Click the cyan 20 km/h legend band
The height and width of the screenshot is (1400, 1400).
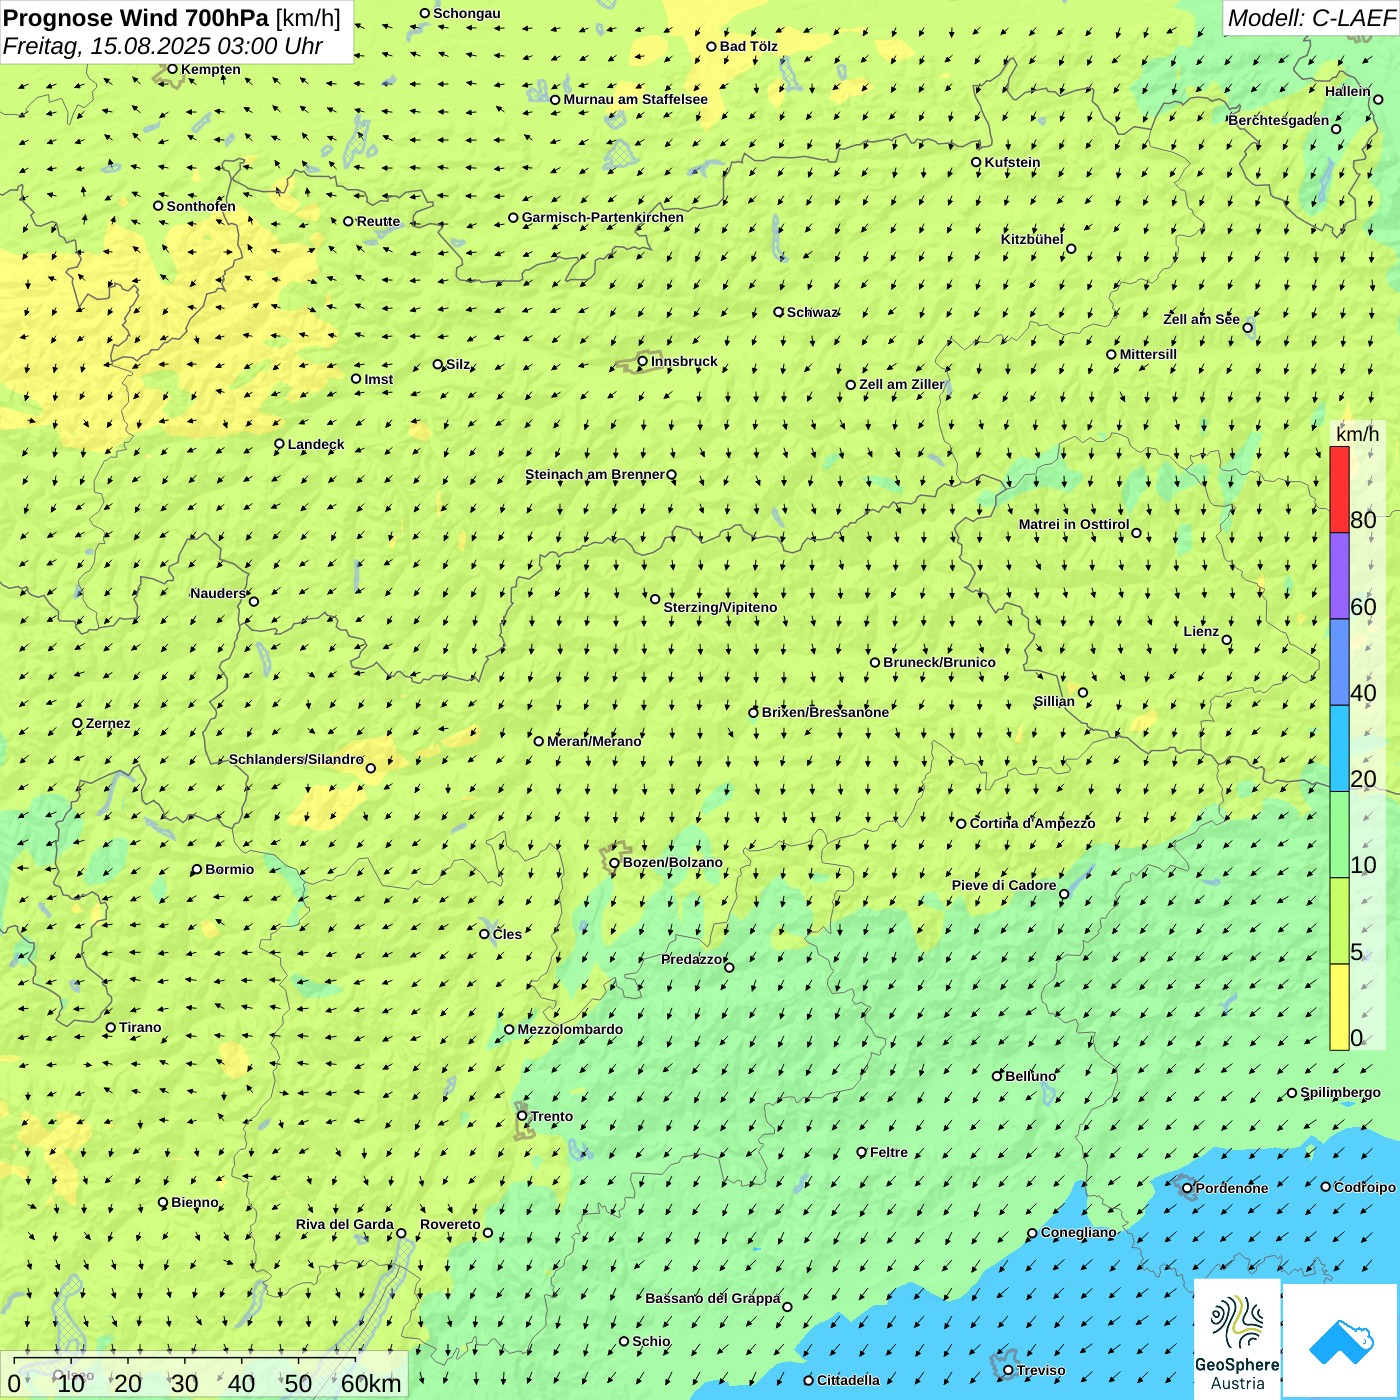(x=1339, y=748)
